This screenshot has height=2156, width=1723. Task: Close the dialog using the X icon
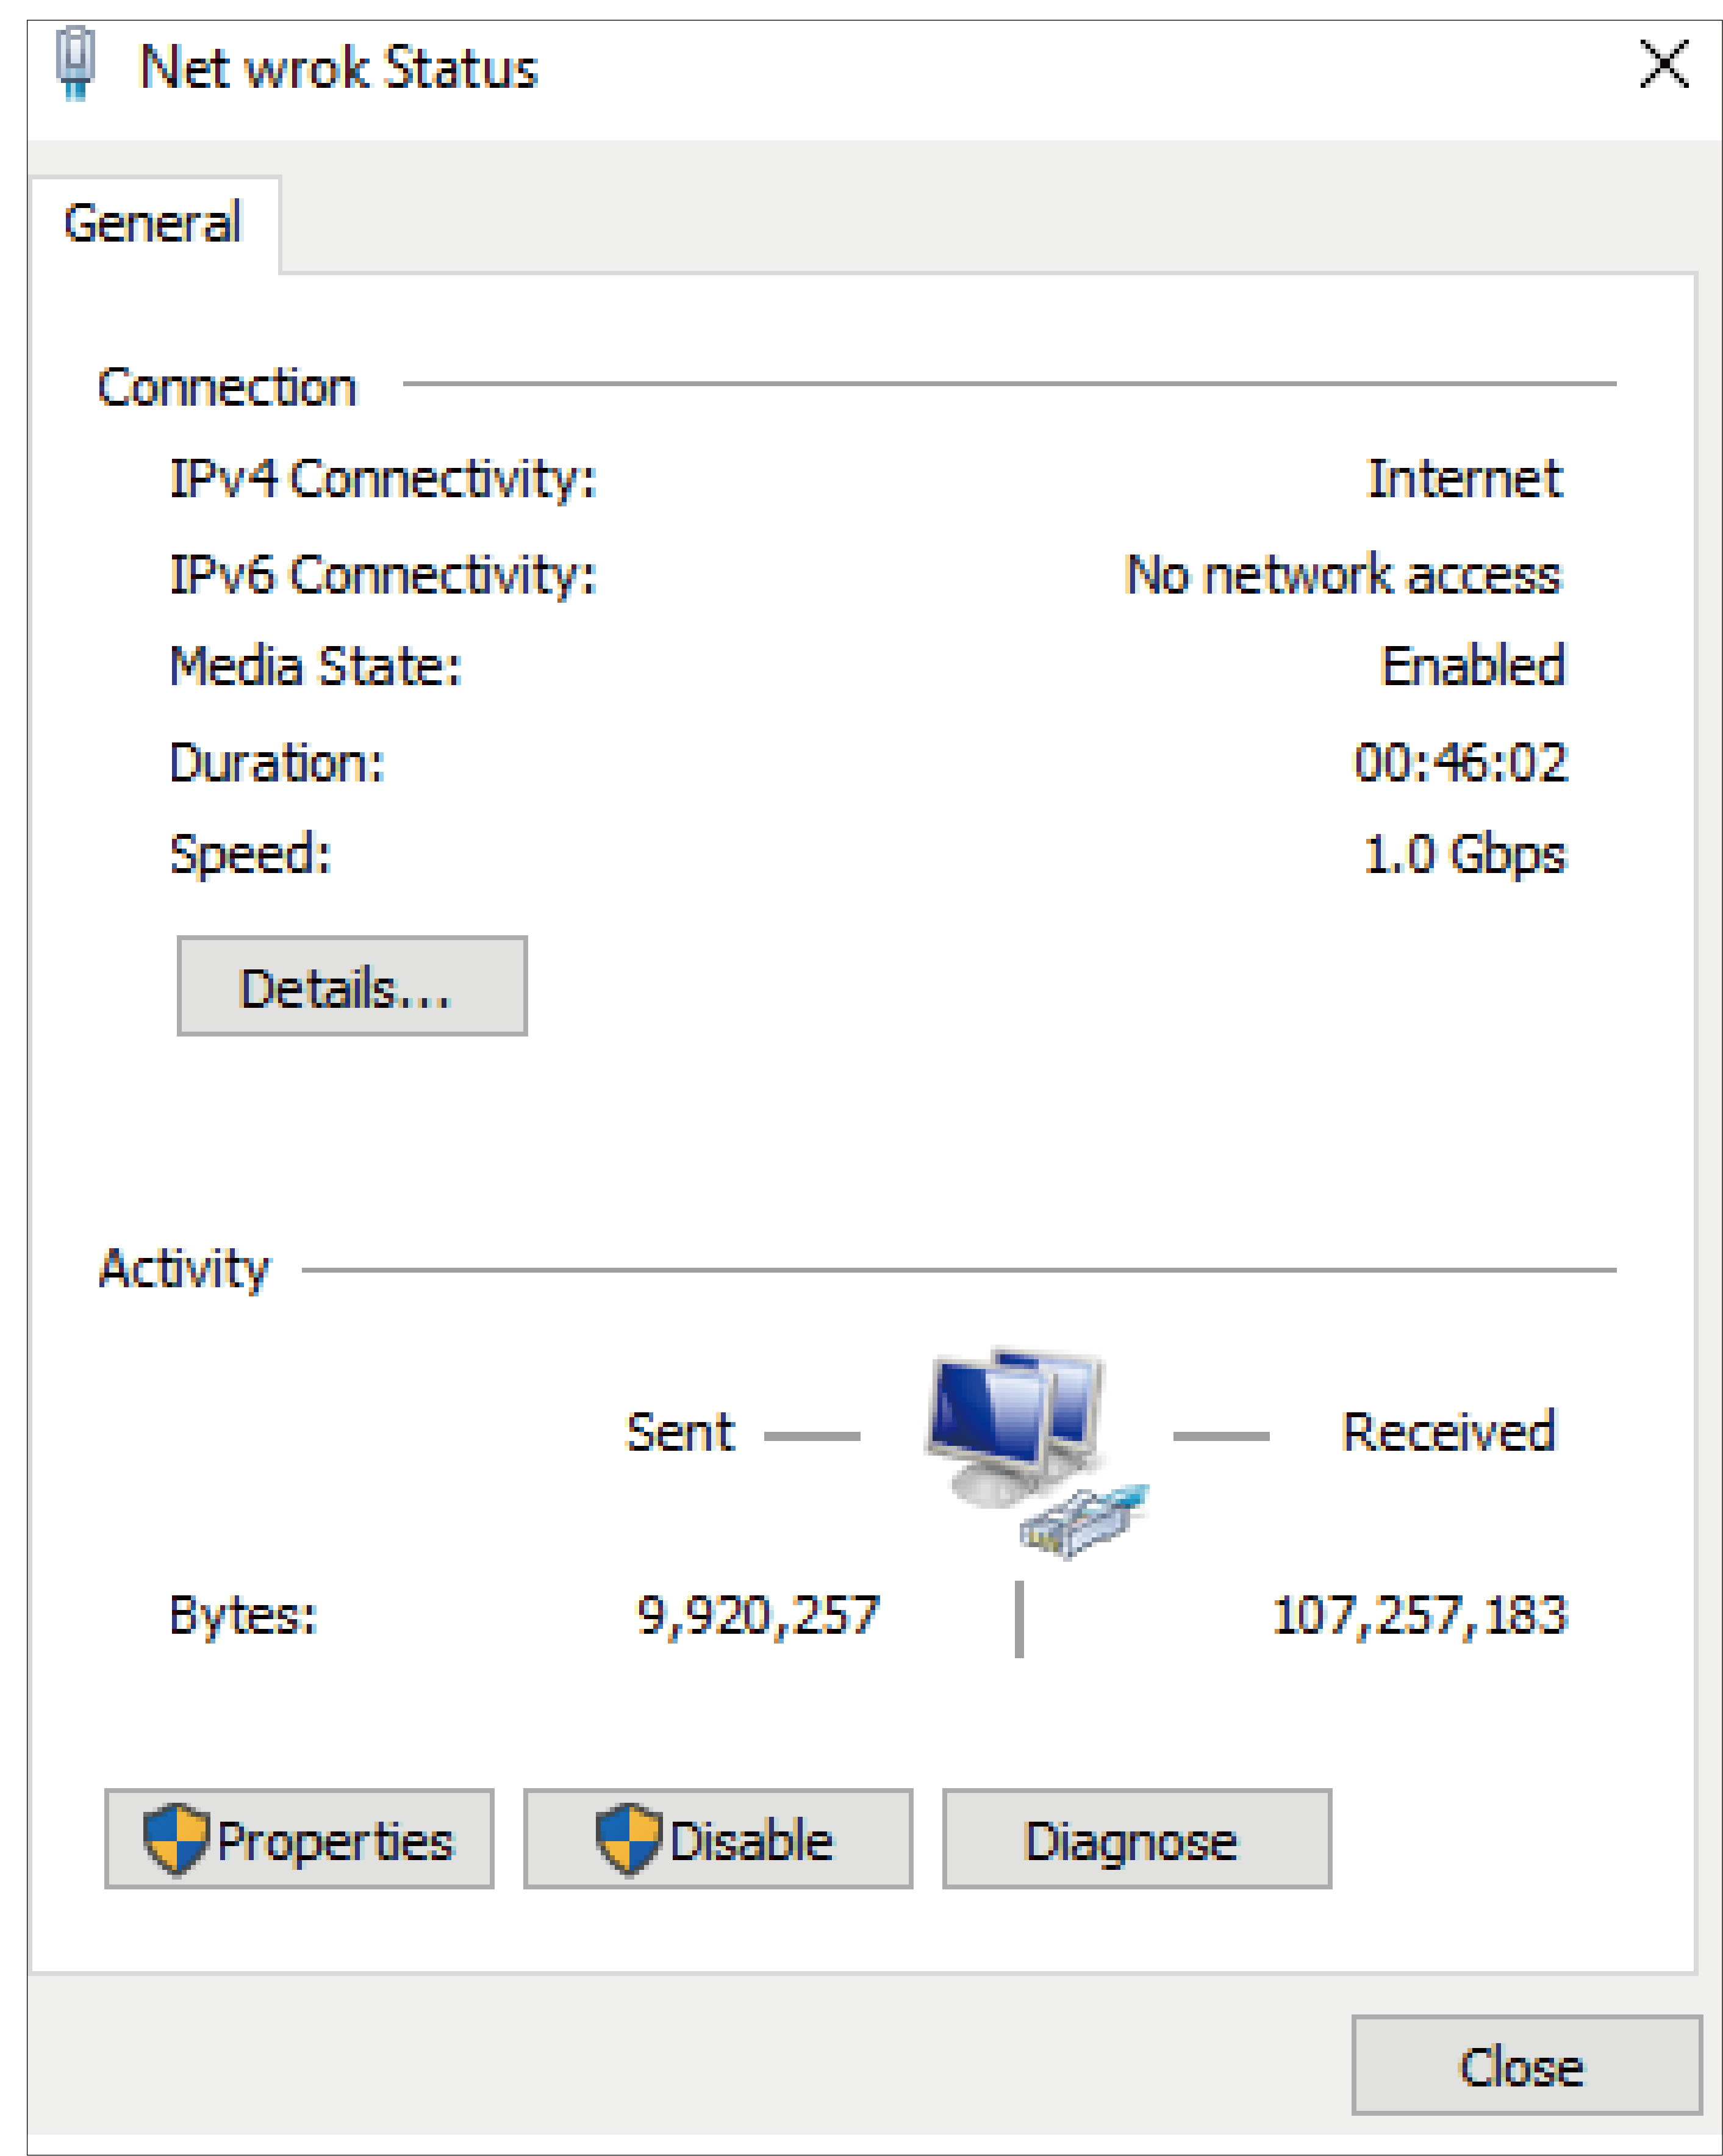[x=1664, y=65]
